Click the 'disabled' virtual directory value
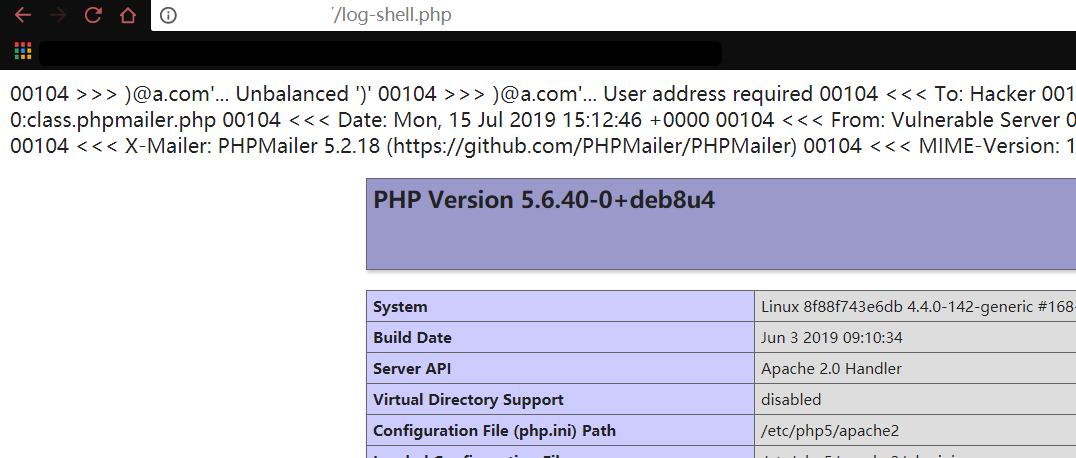The height and width of the screenshot is (458, 1076). pos(791,400)
